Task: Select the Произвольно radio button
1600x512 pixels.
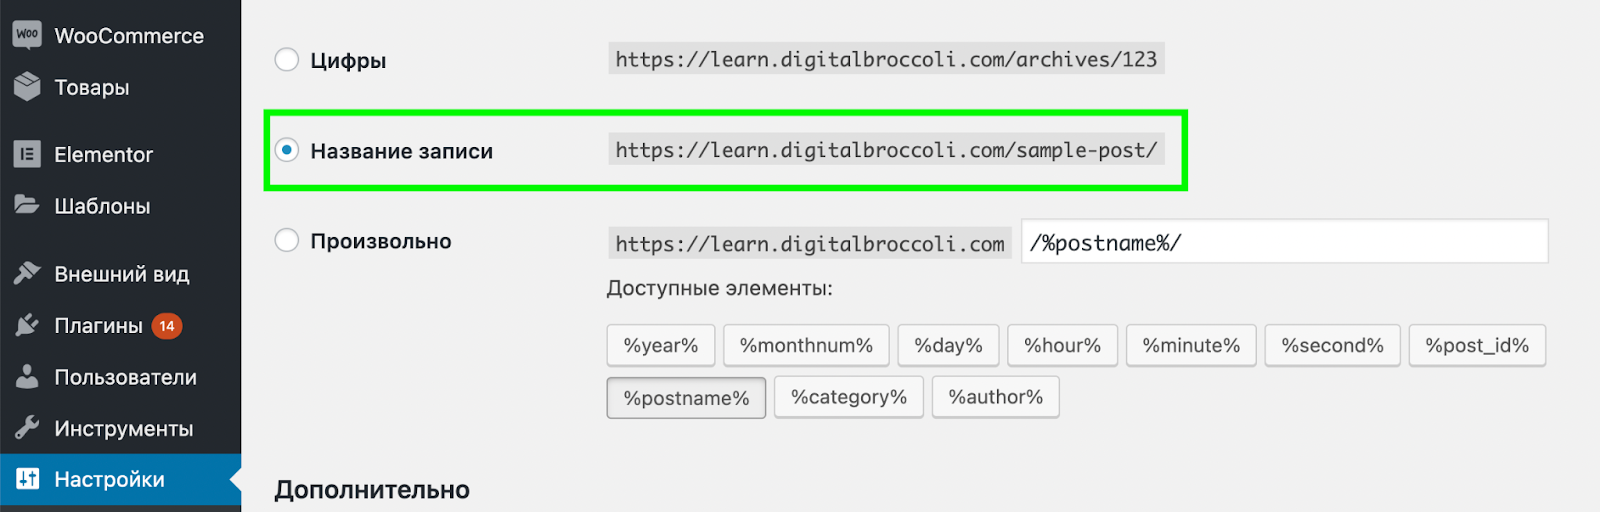Action: pos(287,240)
